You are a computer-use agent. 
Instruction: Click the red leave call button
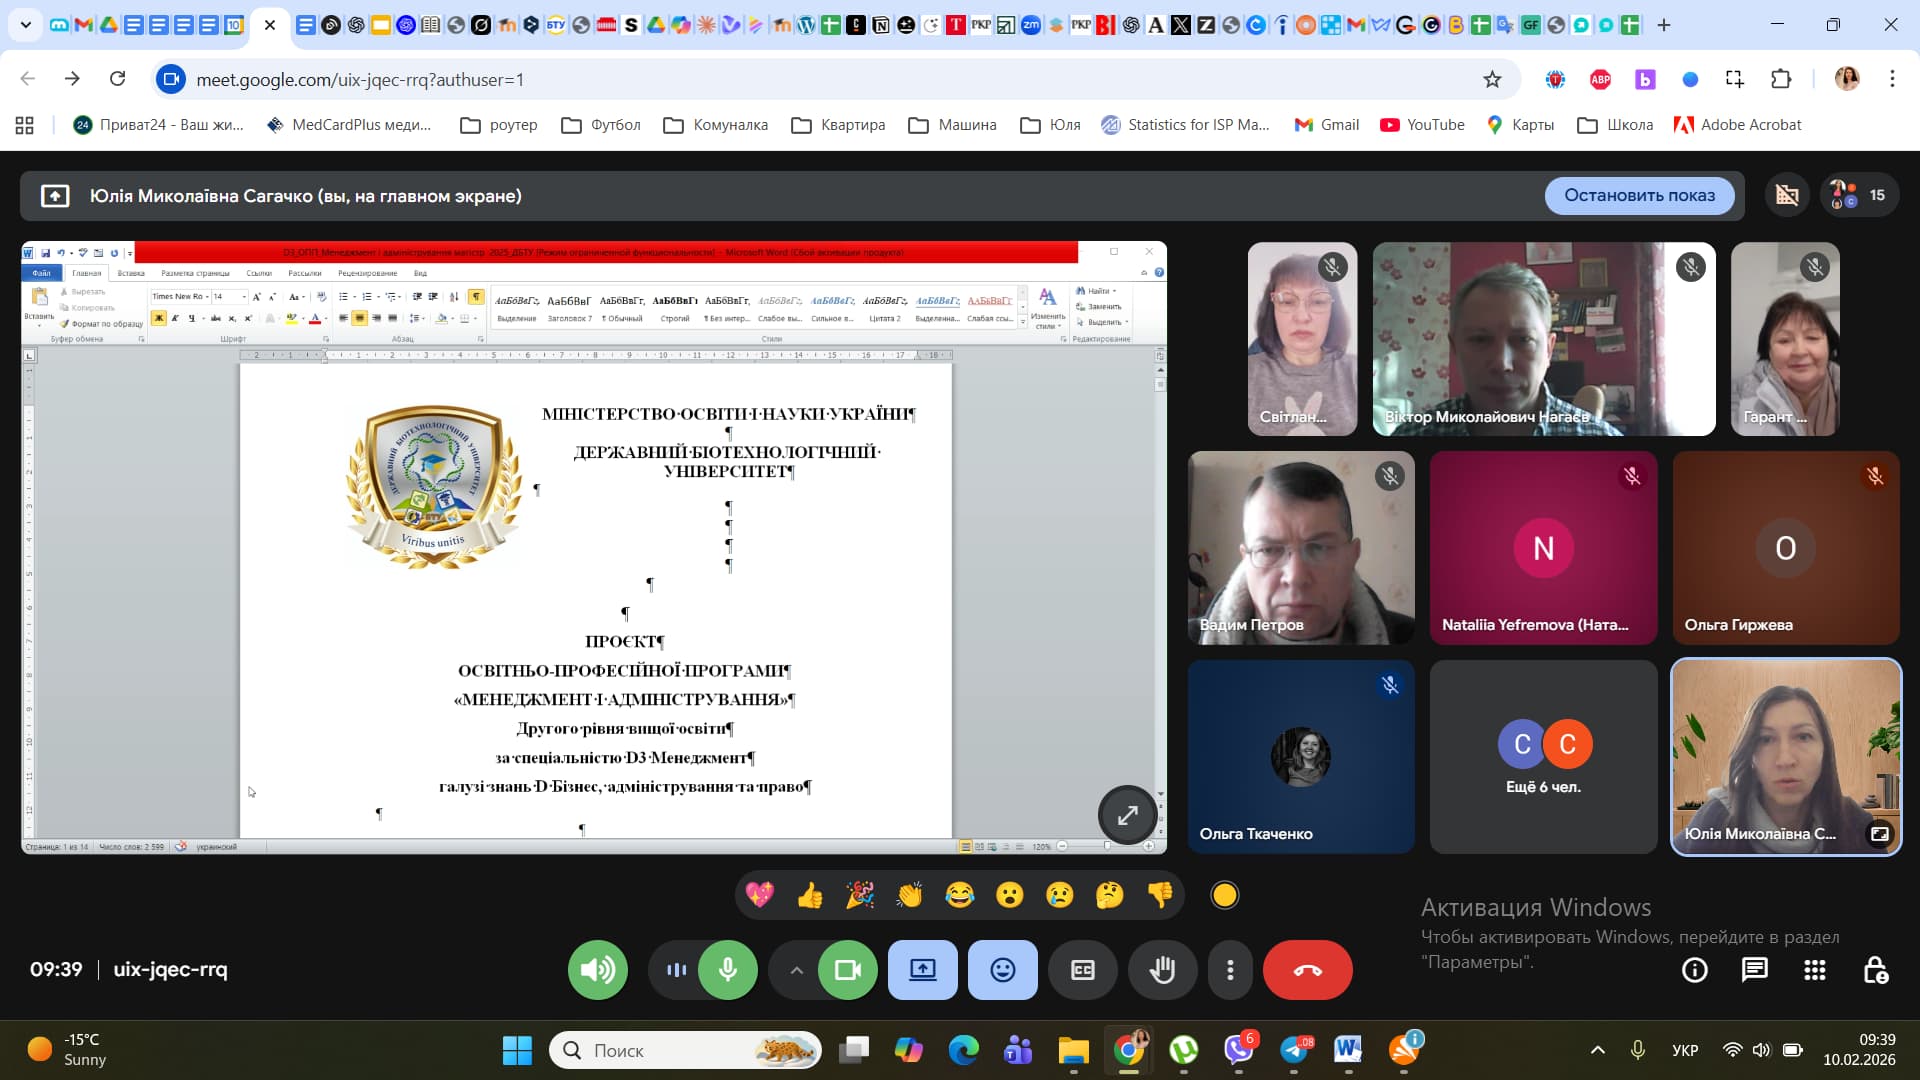tap(1307, 970)
